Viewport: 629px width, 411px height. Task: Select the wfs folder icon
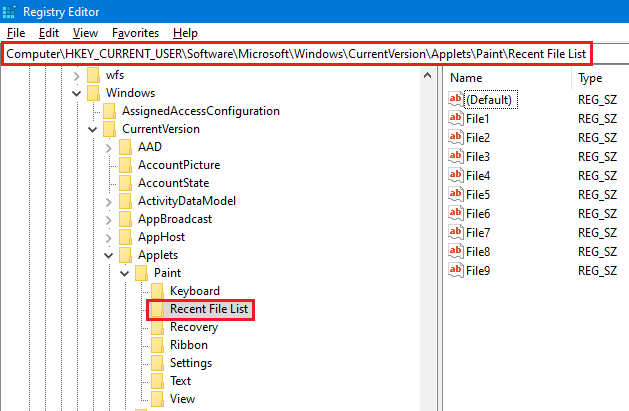pos(93,75)
